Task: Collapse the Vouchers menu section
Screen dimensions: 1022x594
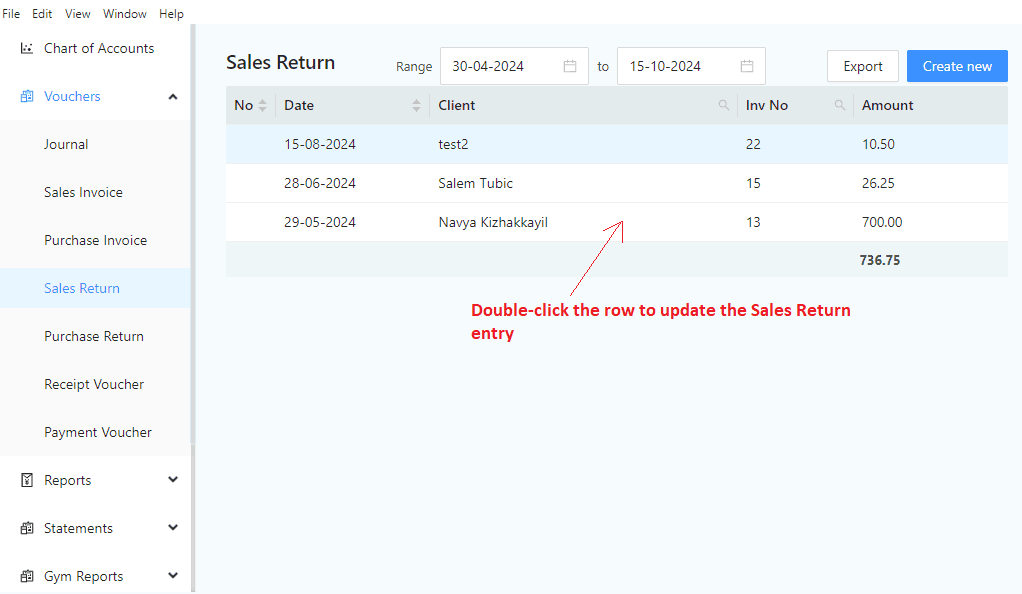Action: pos(173,97)
